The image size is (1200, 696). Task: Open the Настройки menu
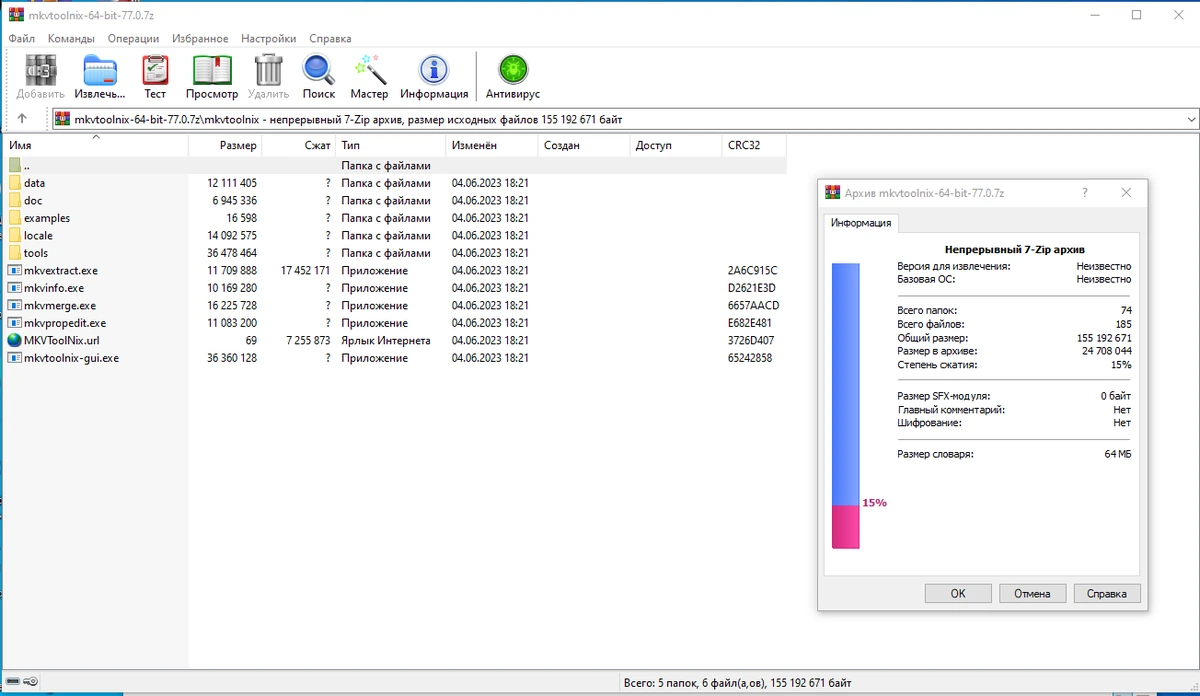(269, 39)
